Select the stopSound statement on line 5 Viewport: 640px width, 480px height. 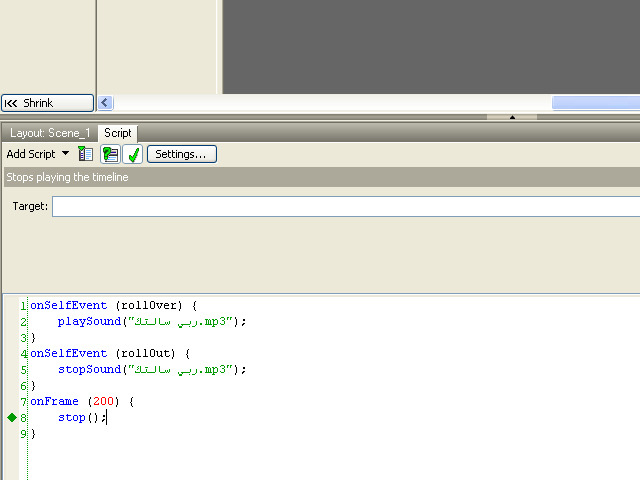click(150, 369)
